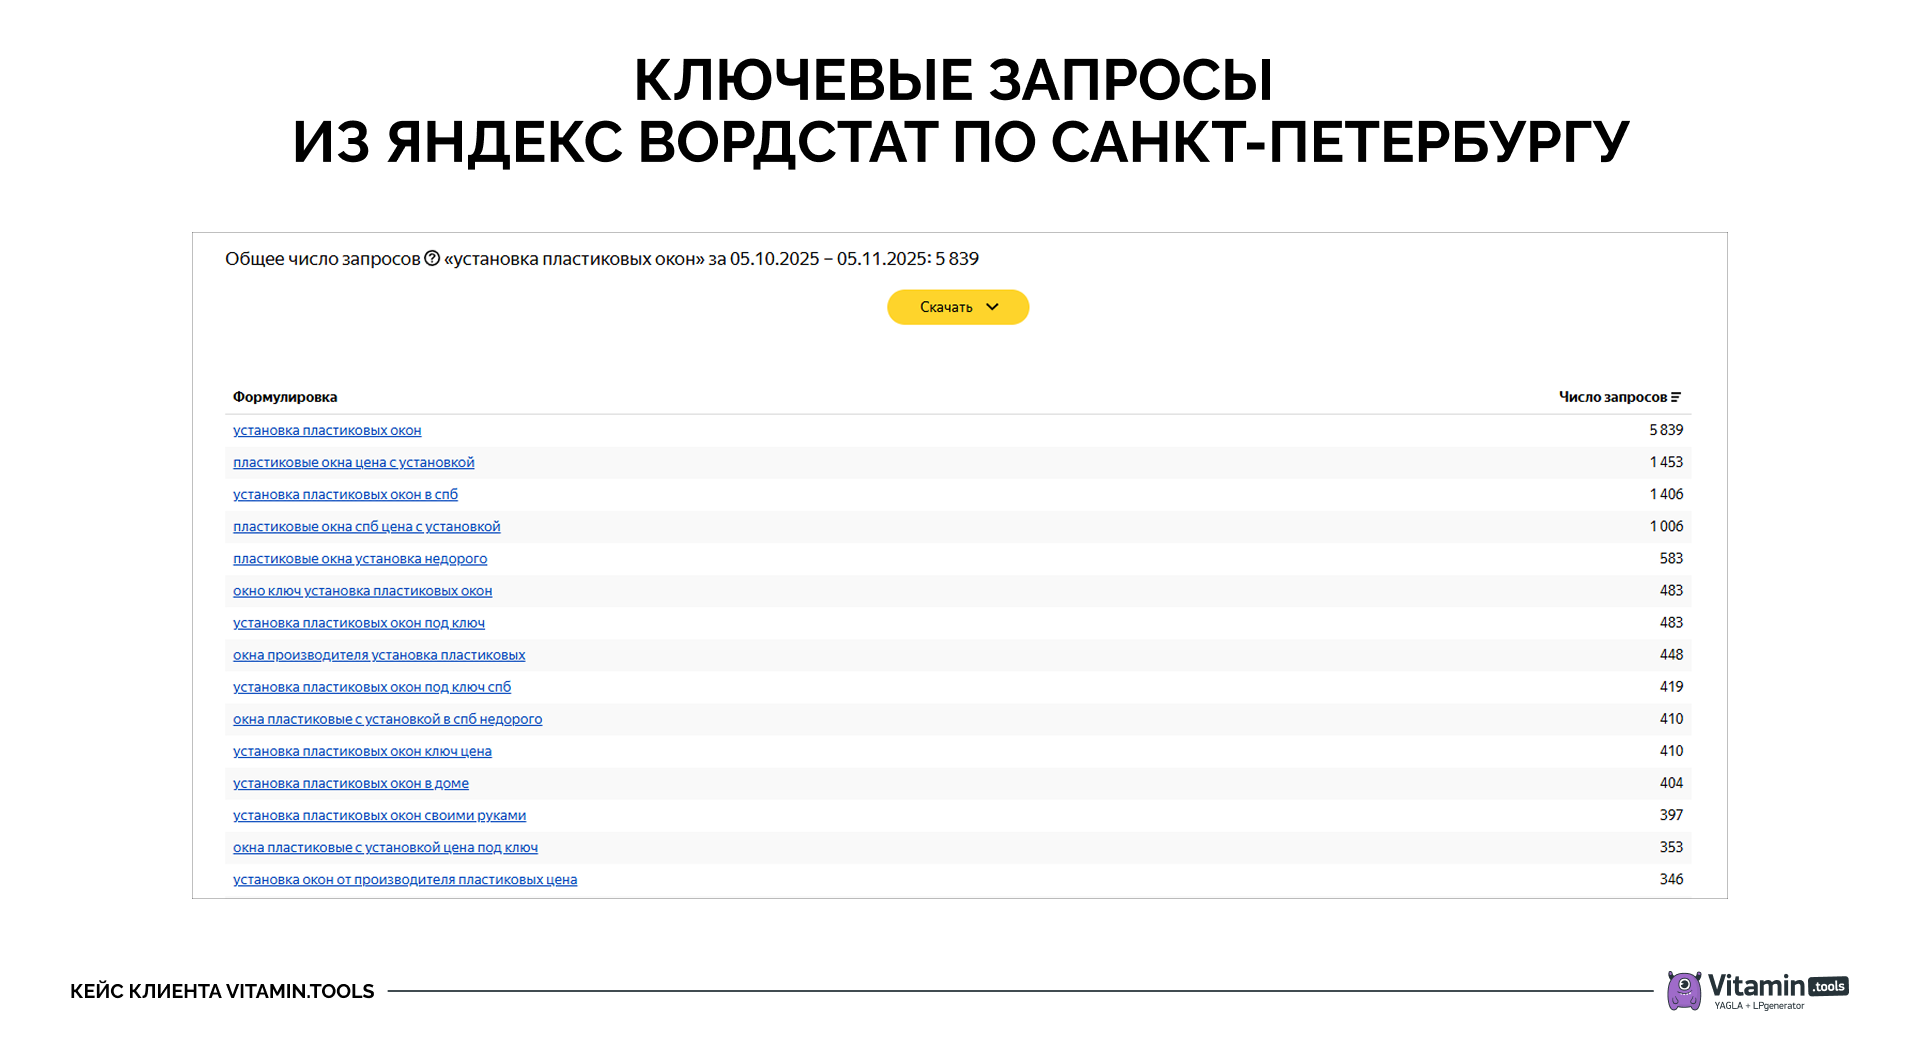Click the Формулировка column header

(x=284, y=397)
